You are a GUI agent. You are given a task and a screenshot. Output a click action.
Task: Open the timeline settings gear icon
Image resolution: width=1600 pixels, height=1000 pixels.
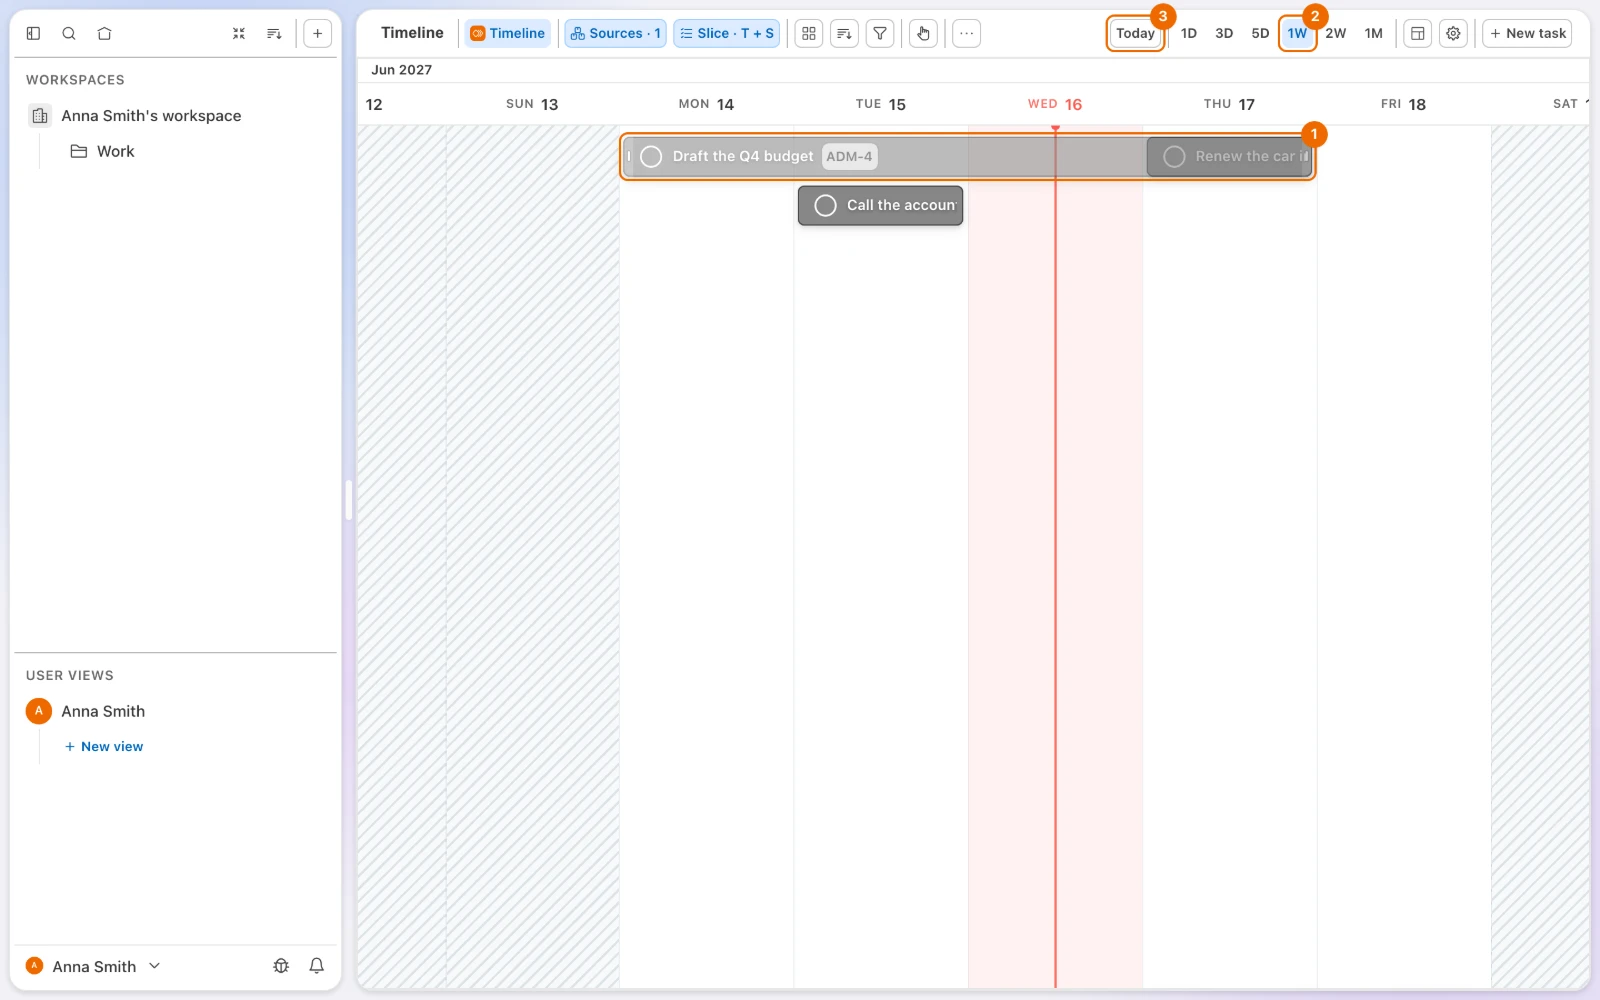point(1453,33)
